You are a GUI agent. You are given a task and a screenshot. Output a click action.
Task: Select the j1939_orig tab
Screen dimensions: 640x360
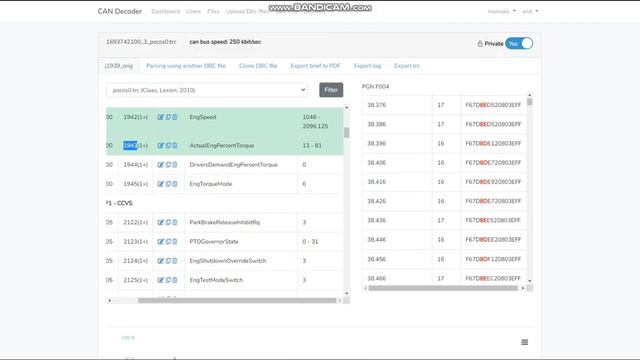(119, 66)
